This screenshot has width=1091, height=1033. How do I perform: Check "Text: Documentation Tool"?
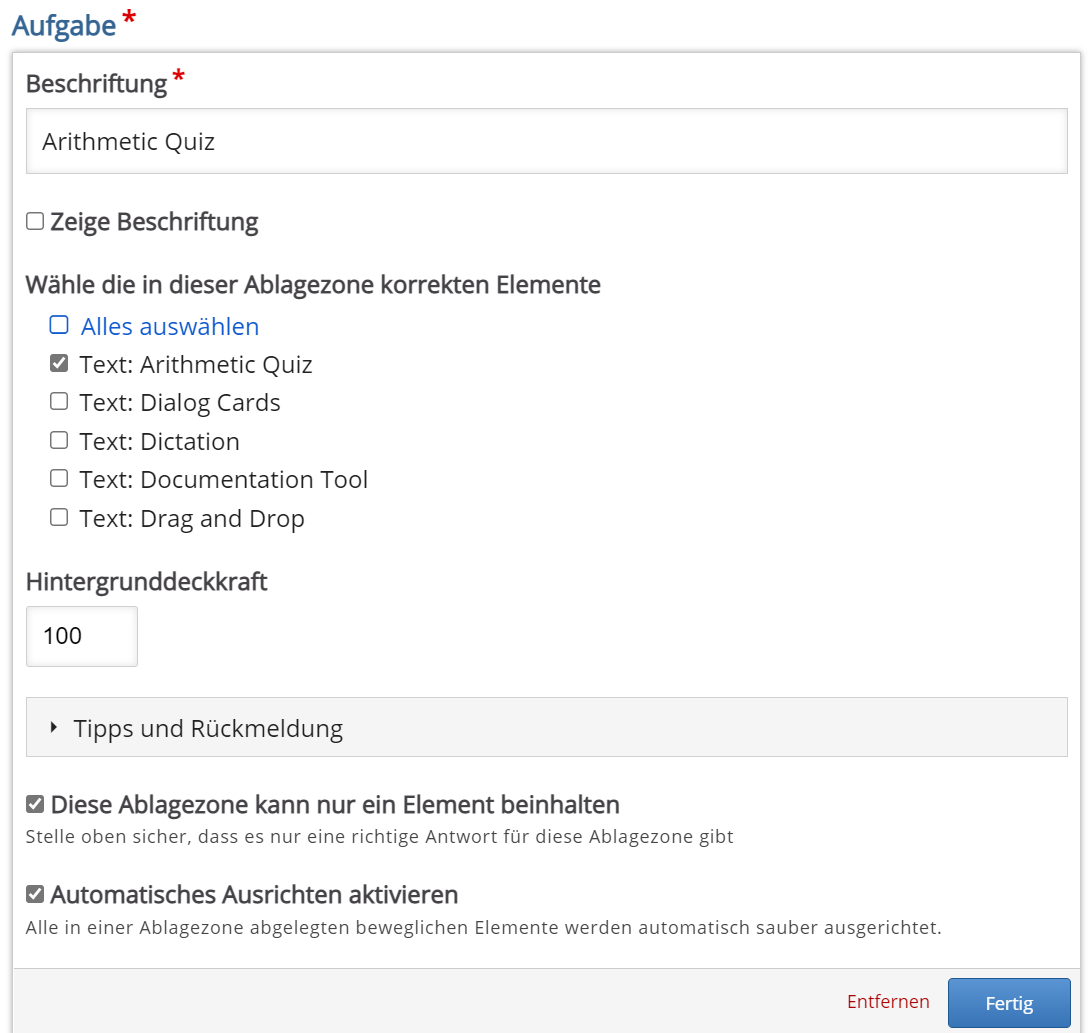pyautogui.click(x=58, y=478)
